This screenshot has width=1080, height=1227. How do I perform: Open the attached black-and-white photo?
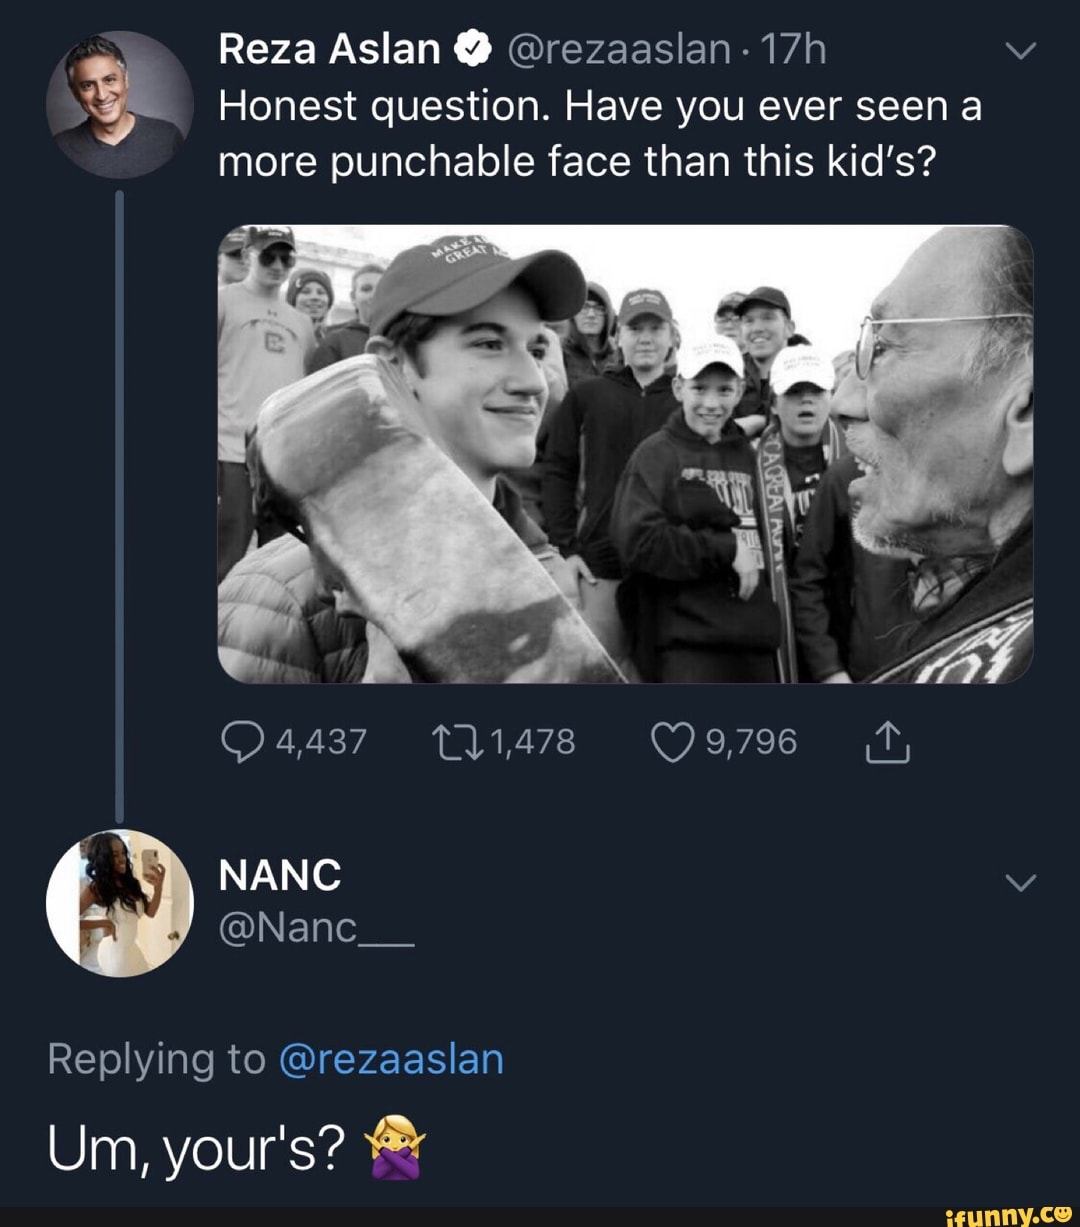(x=625, y=453)
